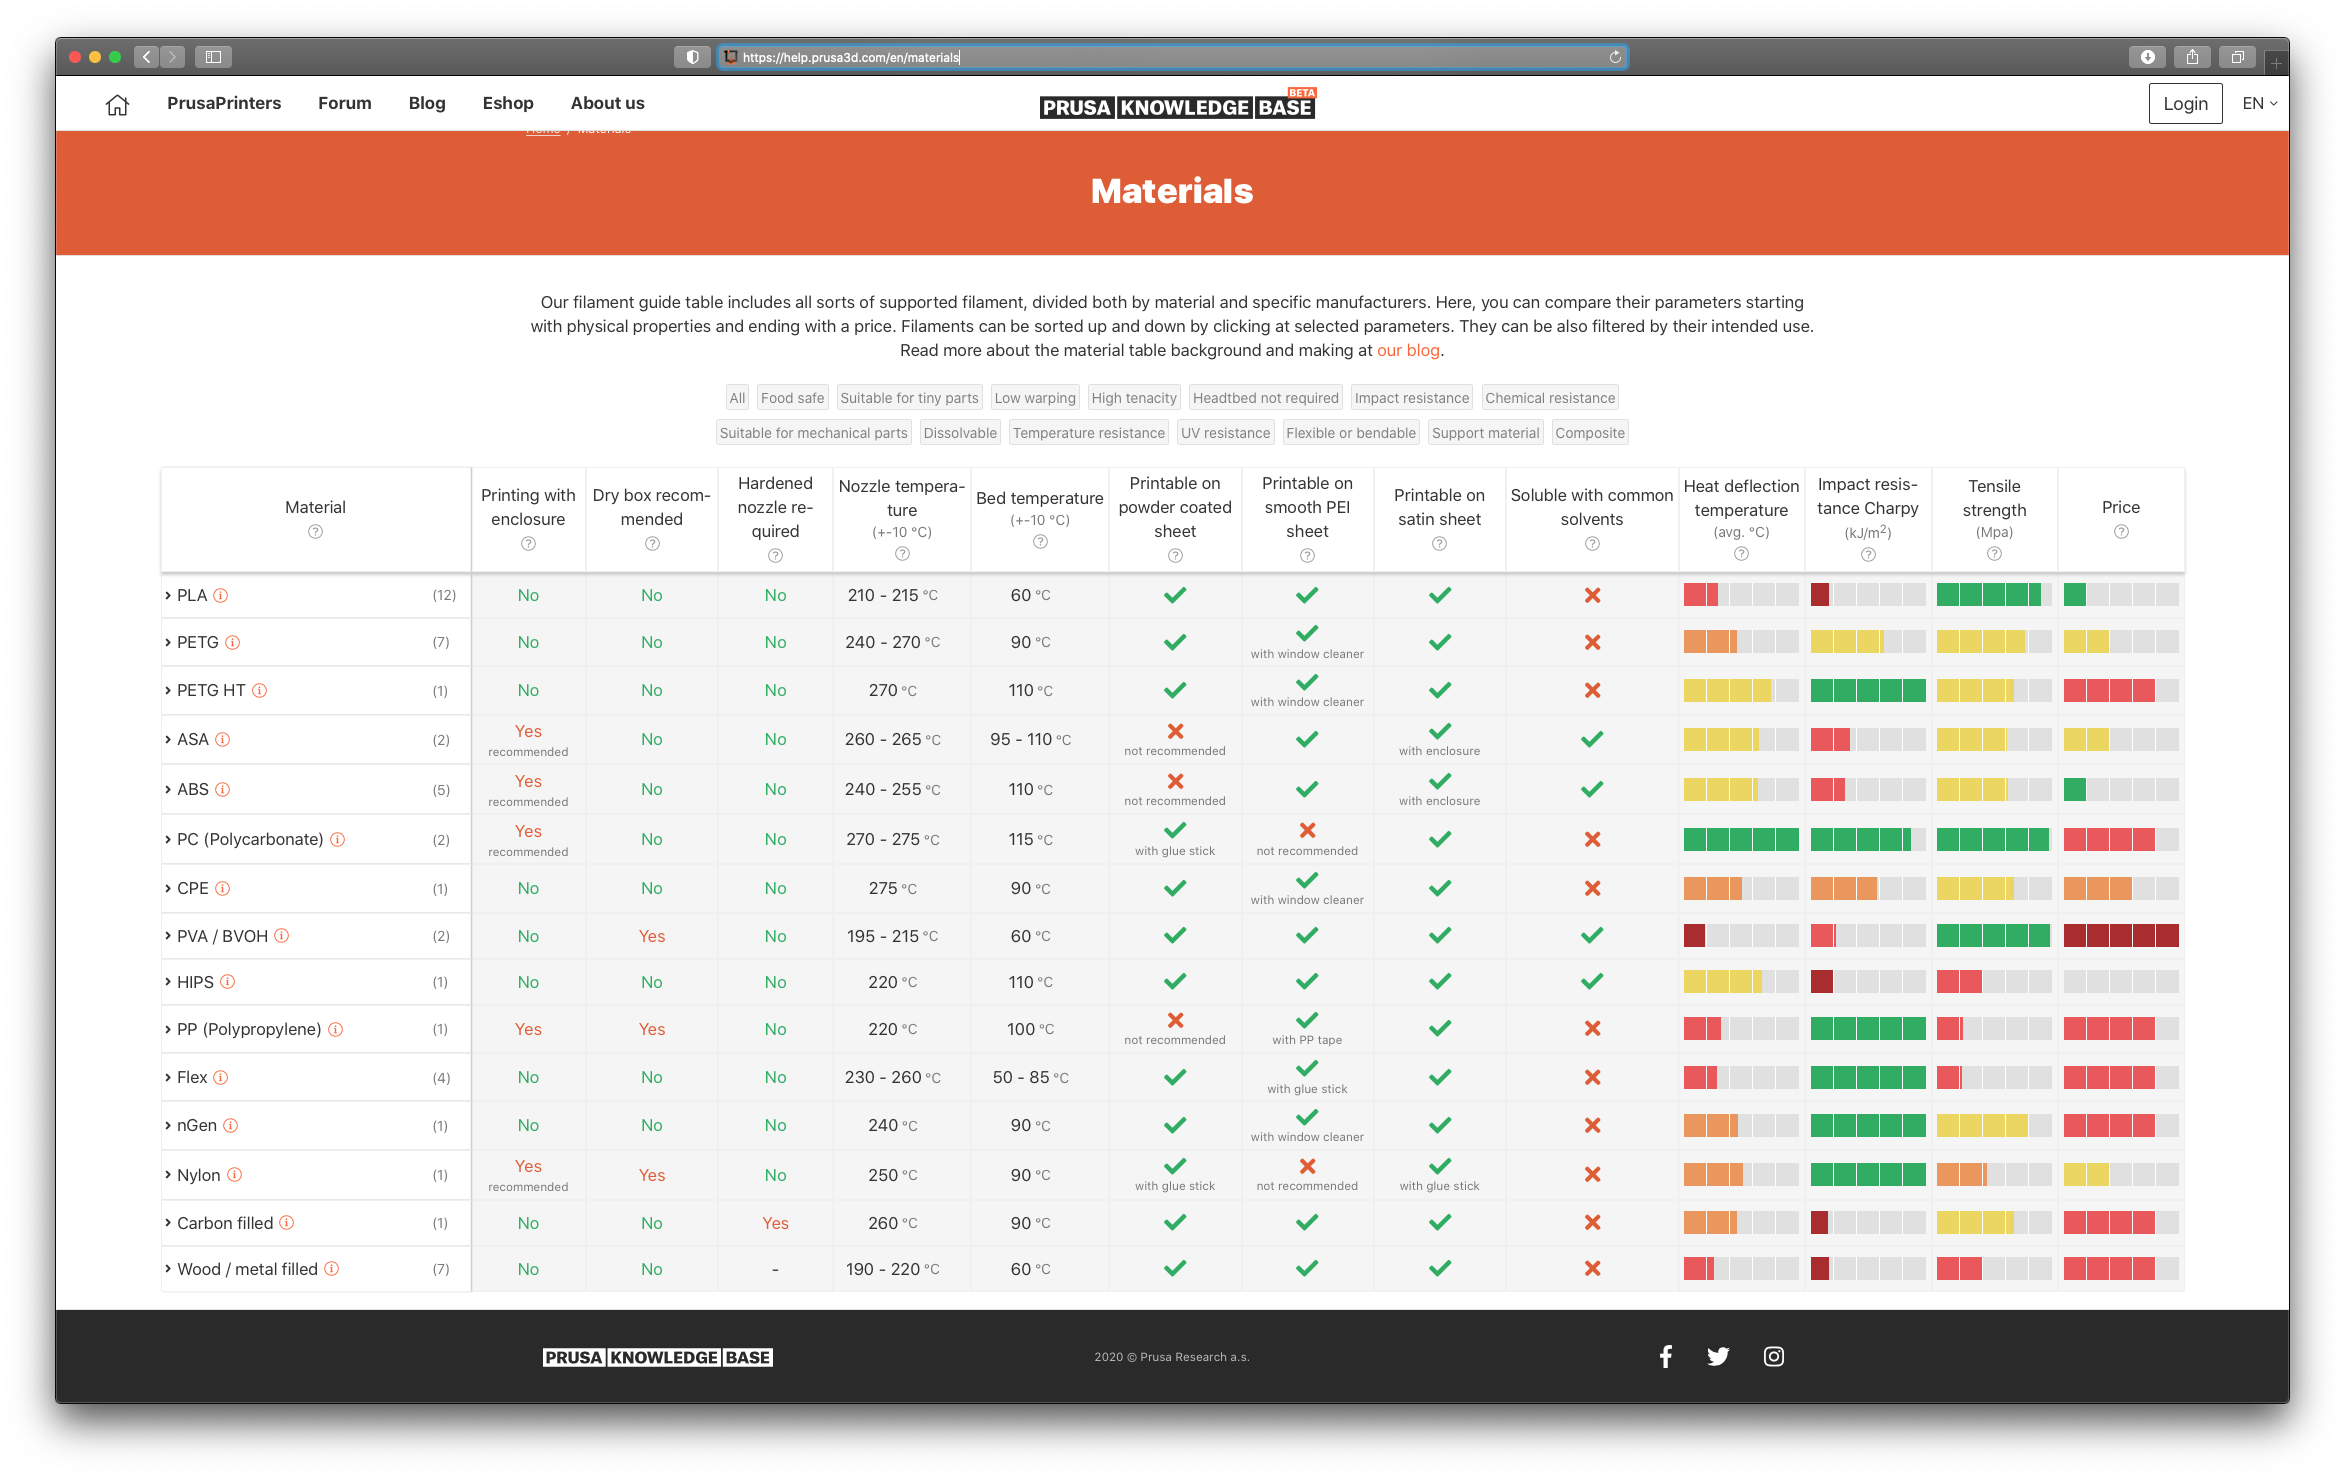
Task: Click help icon under Price header
Action: (2121, 532)
